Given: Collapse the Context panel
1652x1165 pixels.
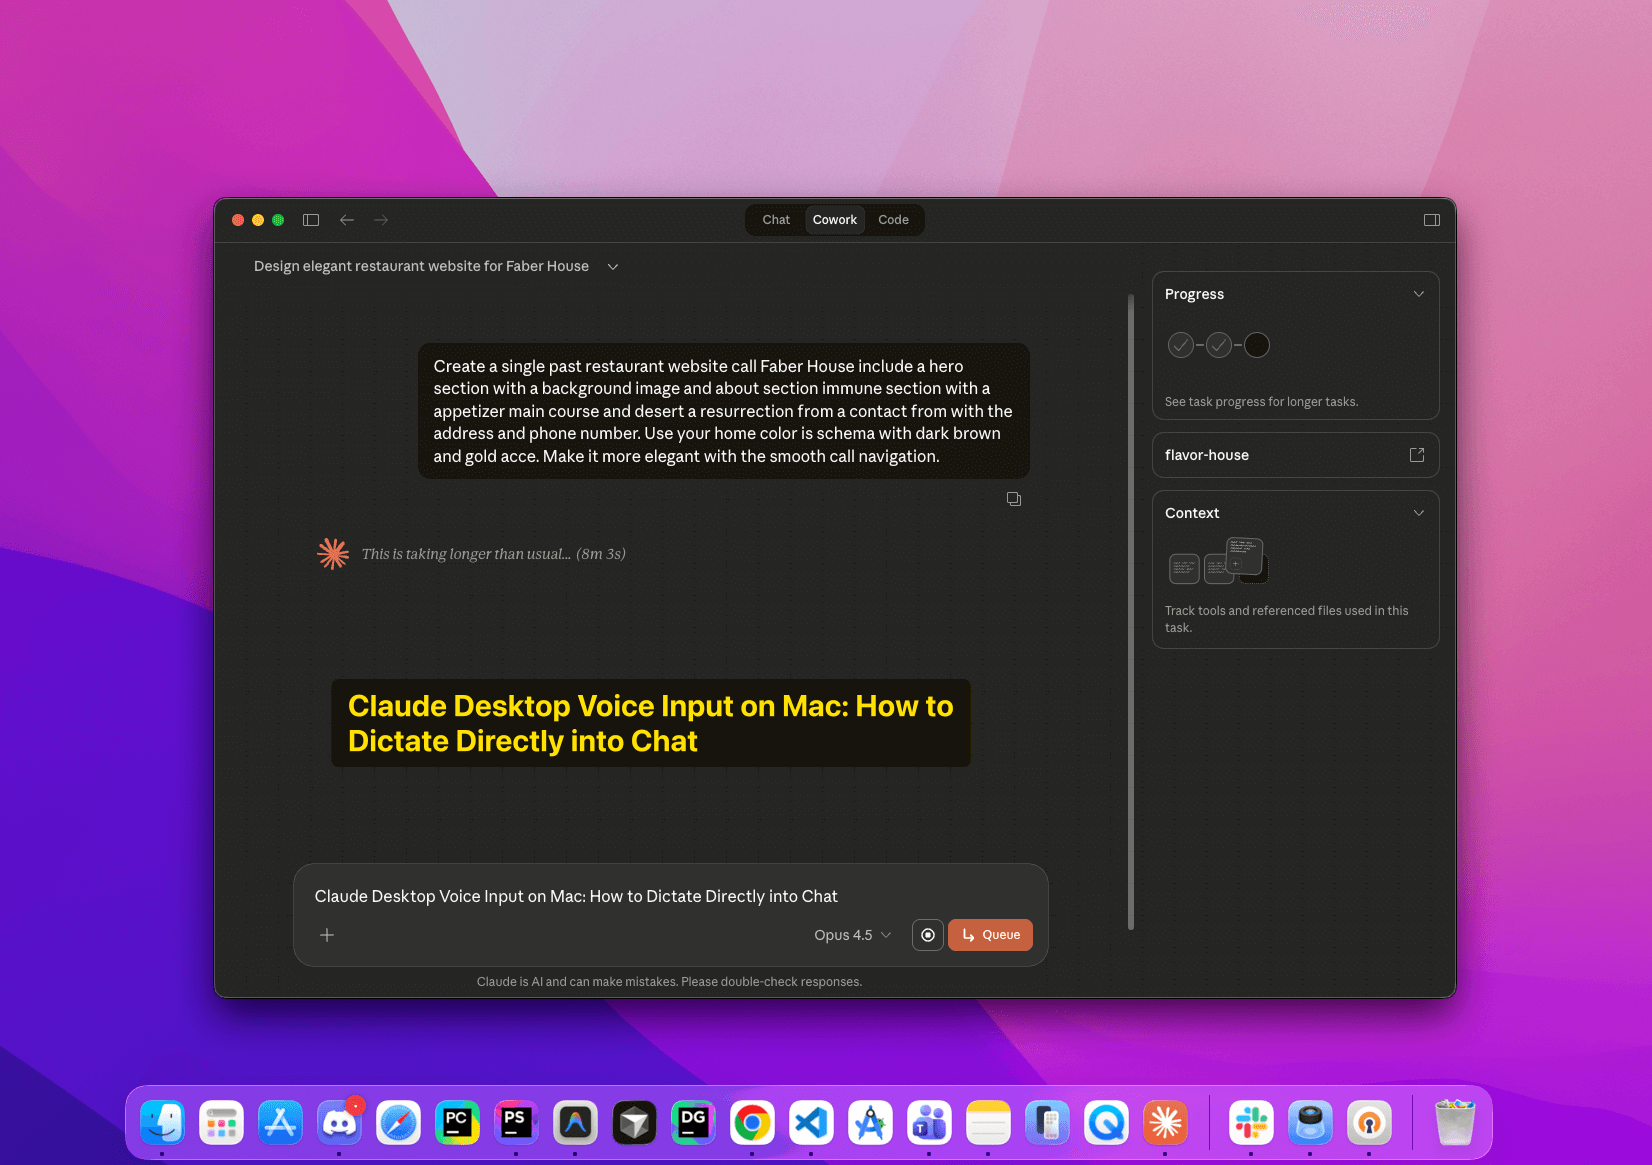Looking at the screenshot, I should pos(1419,512).
